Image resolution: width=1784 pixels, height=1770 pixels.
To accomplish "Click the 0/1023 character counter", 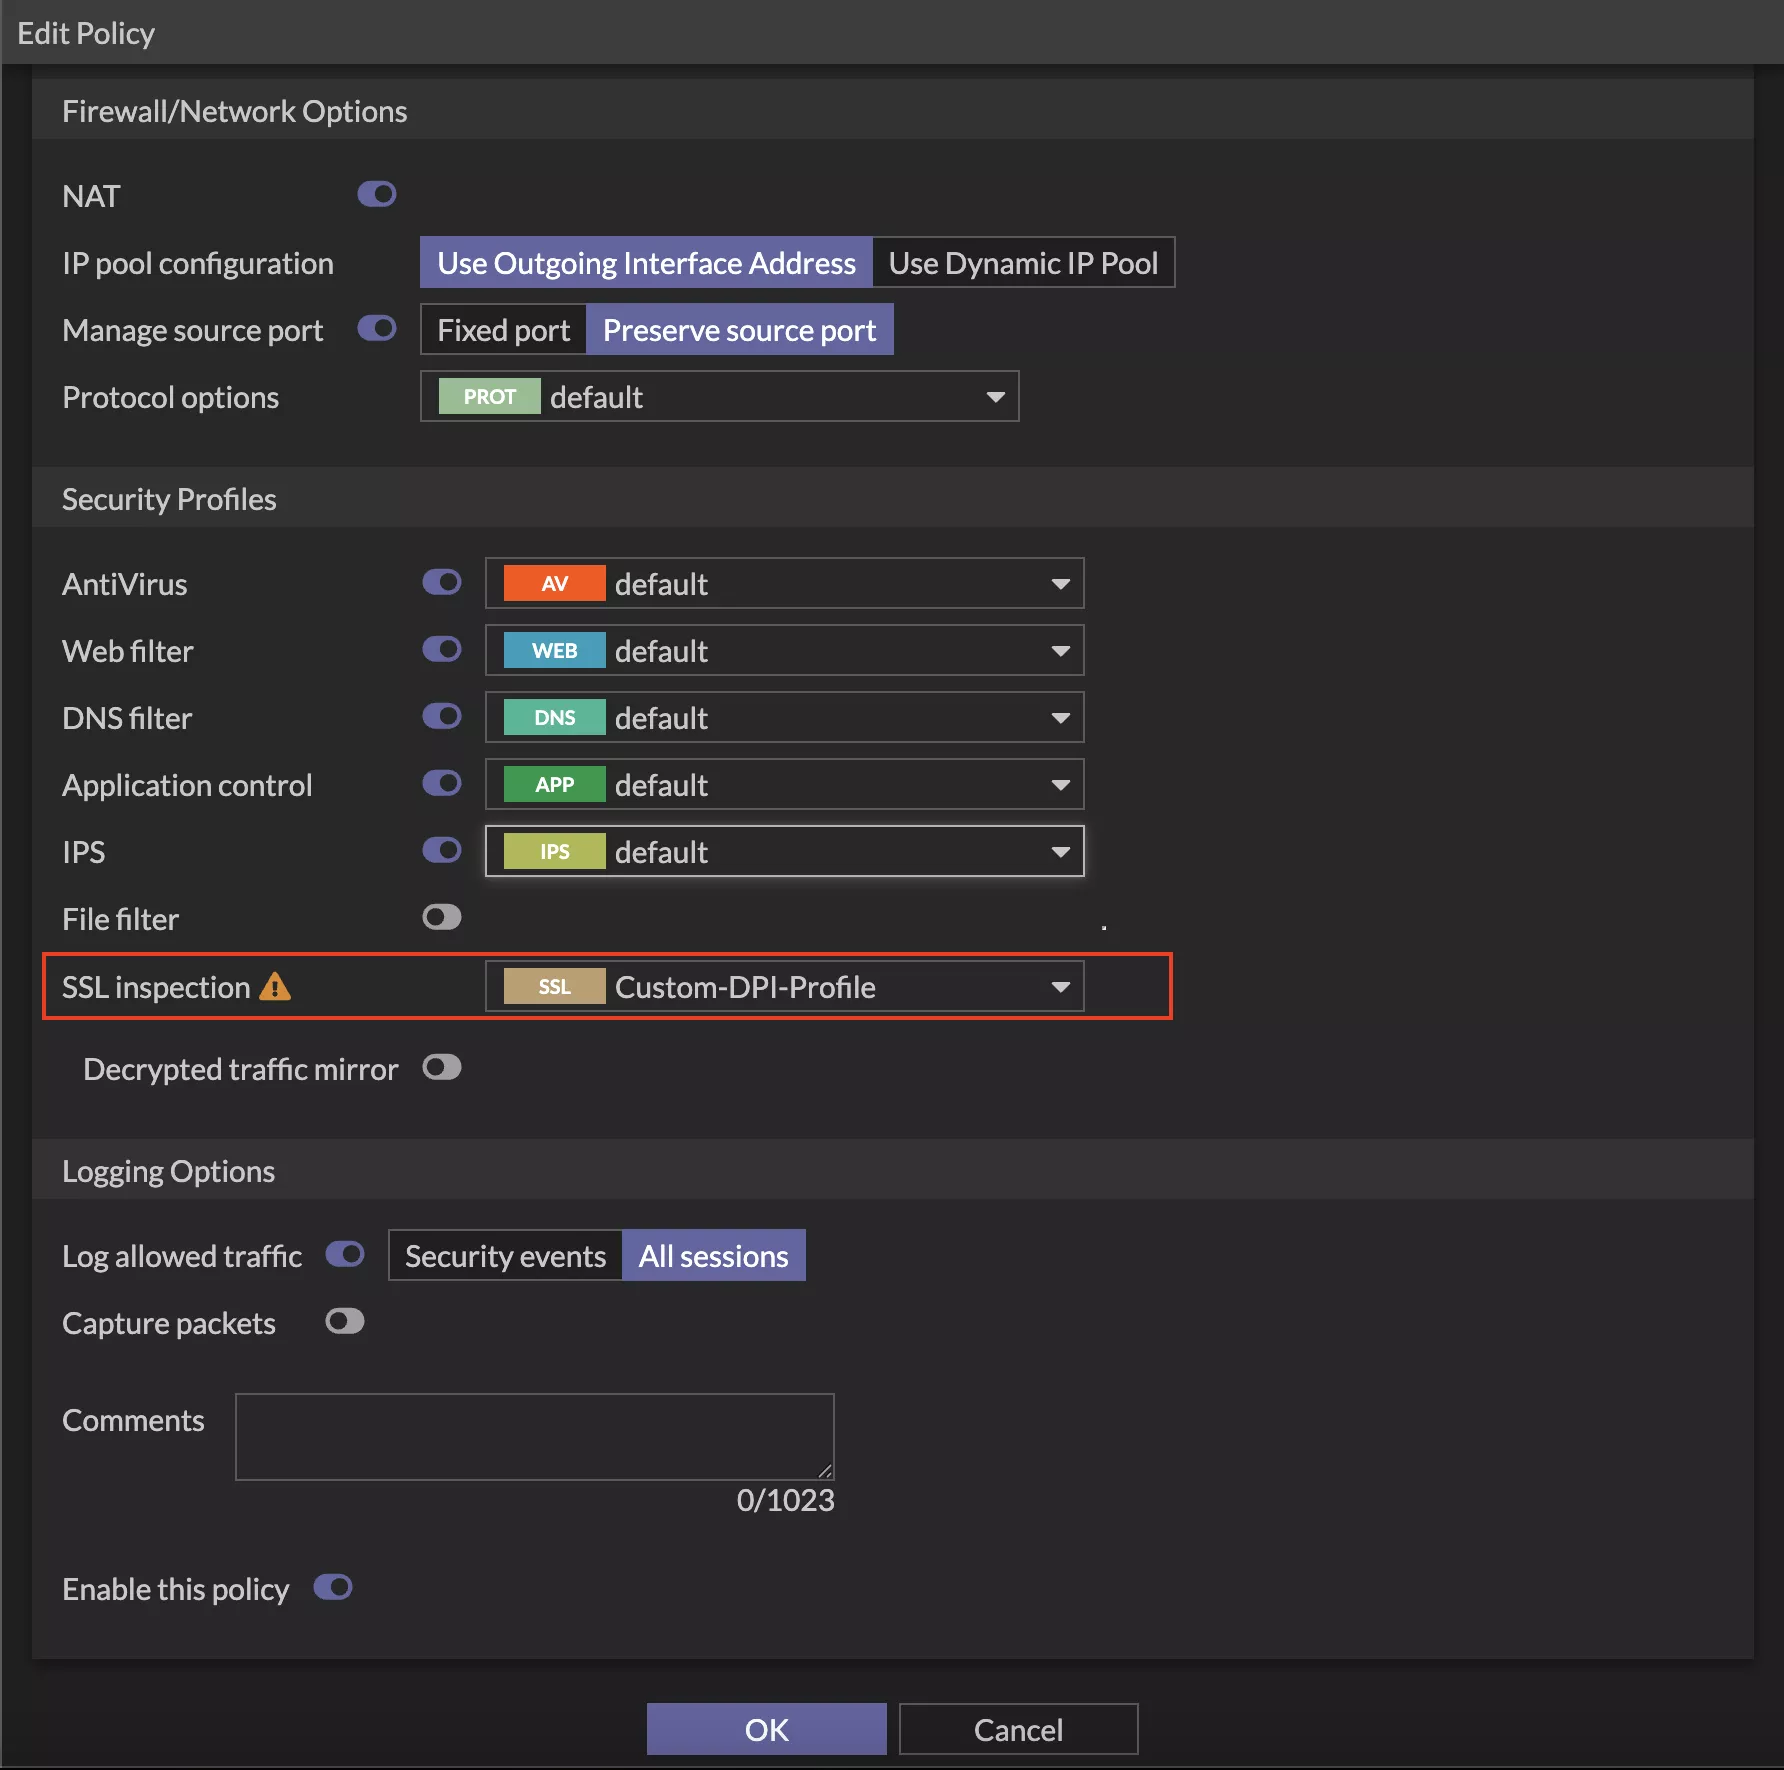I will click(785, 1500).
